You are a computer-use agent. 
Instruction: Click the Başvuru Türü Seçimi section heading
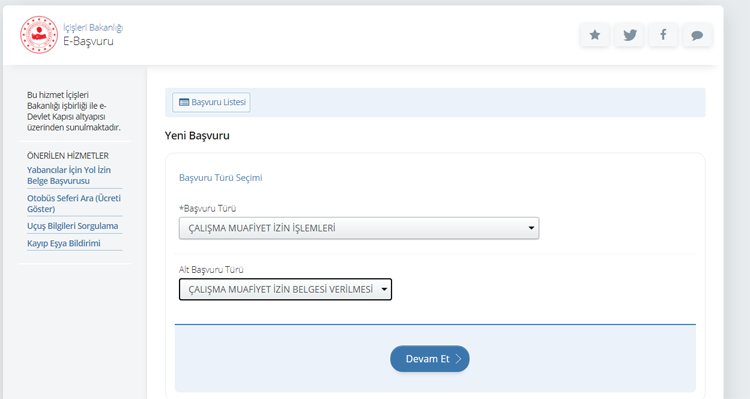pyautogui.click(x=221, y=177)
